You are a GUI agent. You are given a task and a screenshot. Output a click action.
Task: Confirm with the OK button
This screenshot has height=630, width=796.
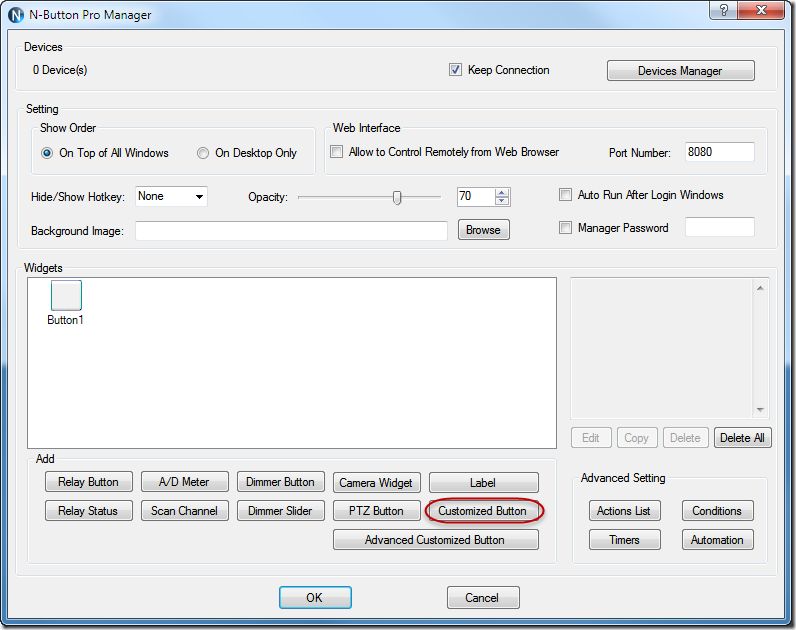[315, 598]
